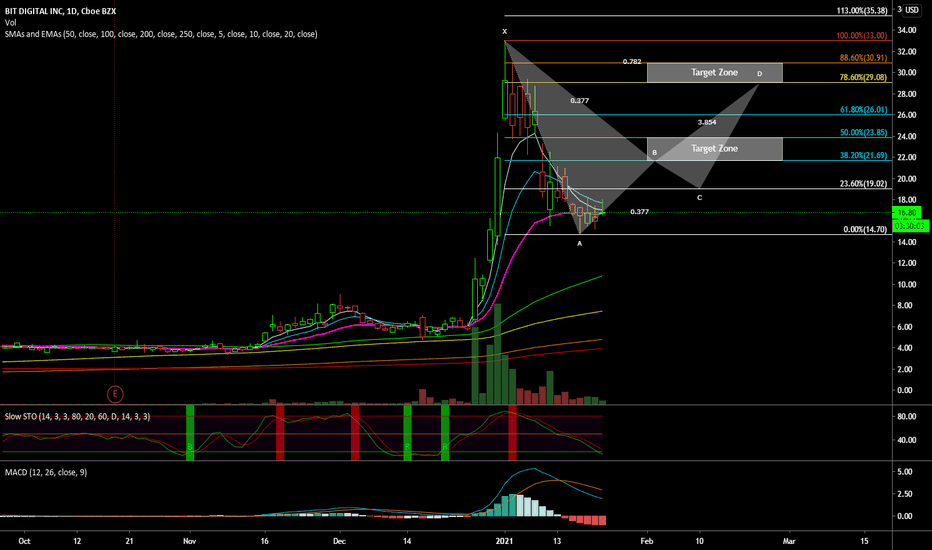Click the 50.00%(23.85) Fib level label
932x550 pixels.
pos(863,133)
